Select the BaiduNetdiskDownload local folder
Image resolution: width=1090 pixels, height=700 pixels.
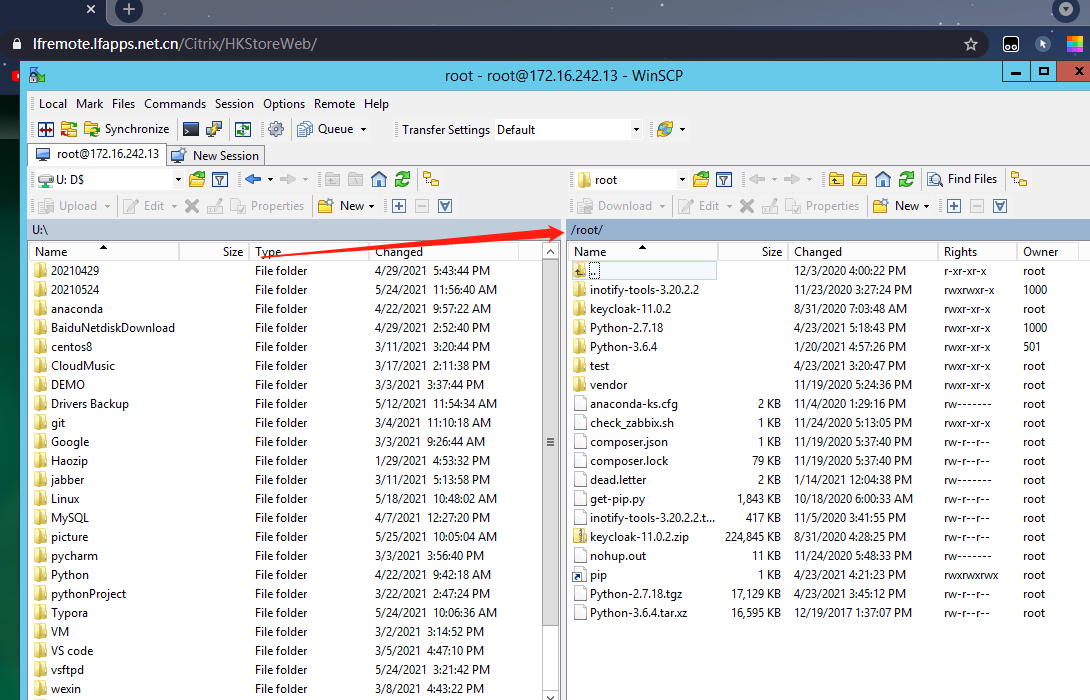point(113,327)
